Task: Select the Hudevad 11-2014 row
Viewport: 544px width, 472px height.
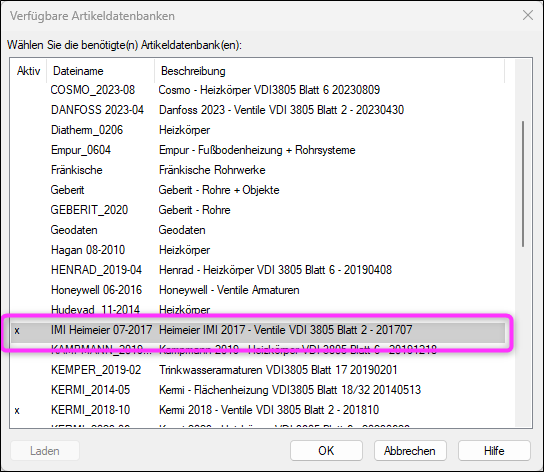Action: [x=257, y=310]
